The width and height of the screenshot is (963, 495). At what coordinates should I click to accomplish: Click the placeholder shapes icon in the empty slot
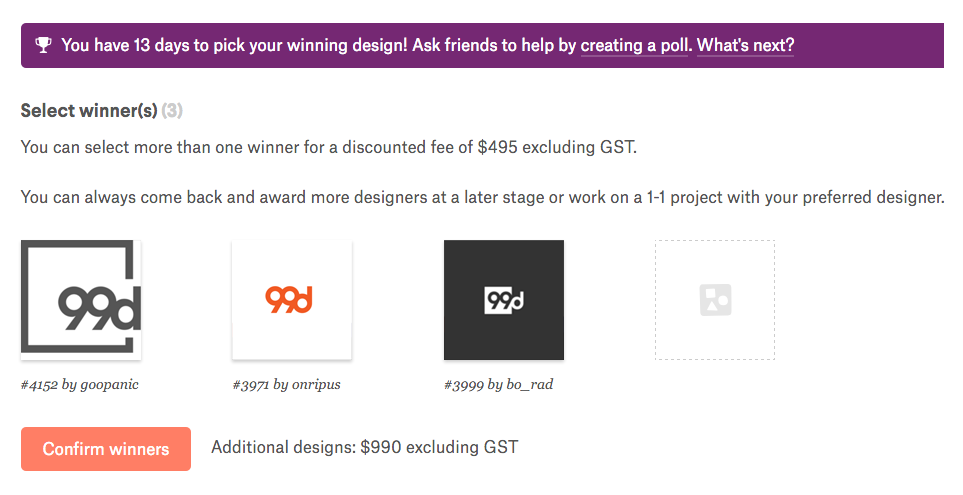(x=715, y=300)
